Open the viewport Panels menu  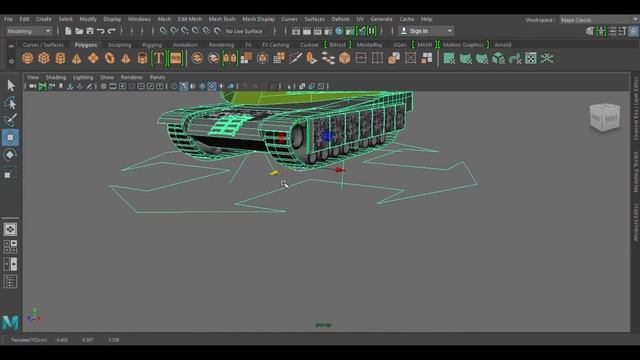[x=157, y=77]
